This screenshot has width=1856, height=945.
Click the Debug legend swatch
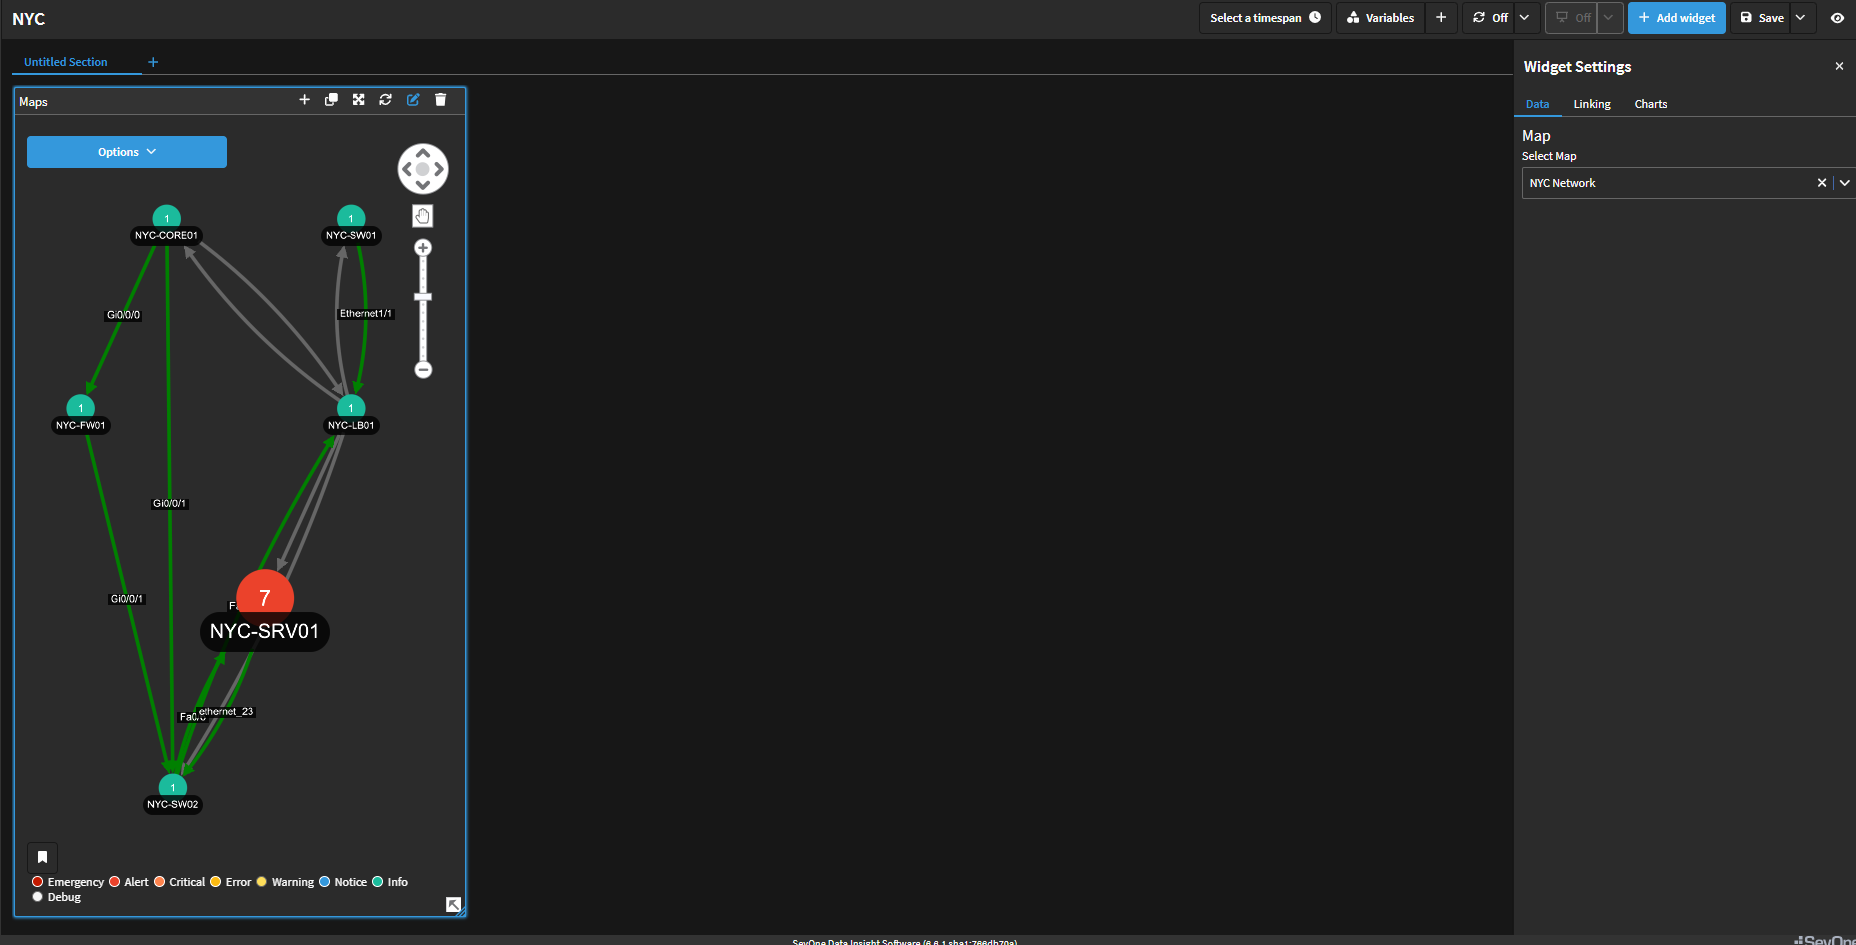(37, 897)
